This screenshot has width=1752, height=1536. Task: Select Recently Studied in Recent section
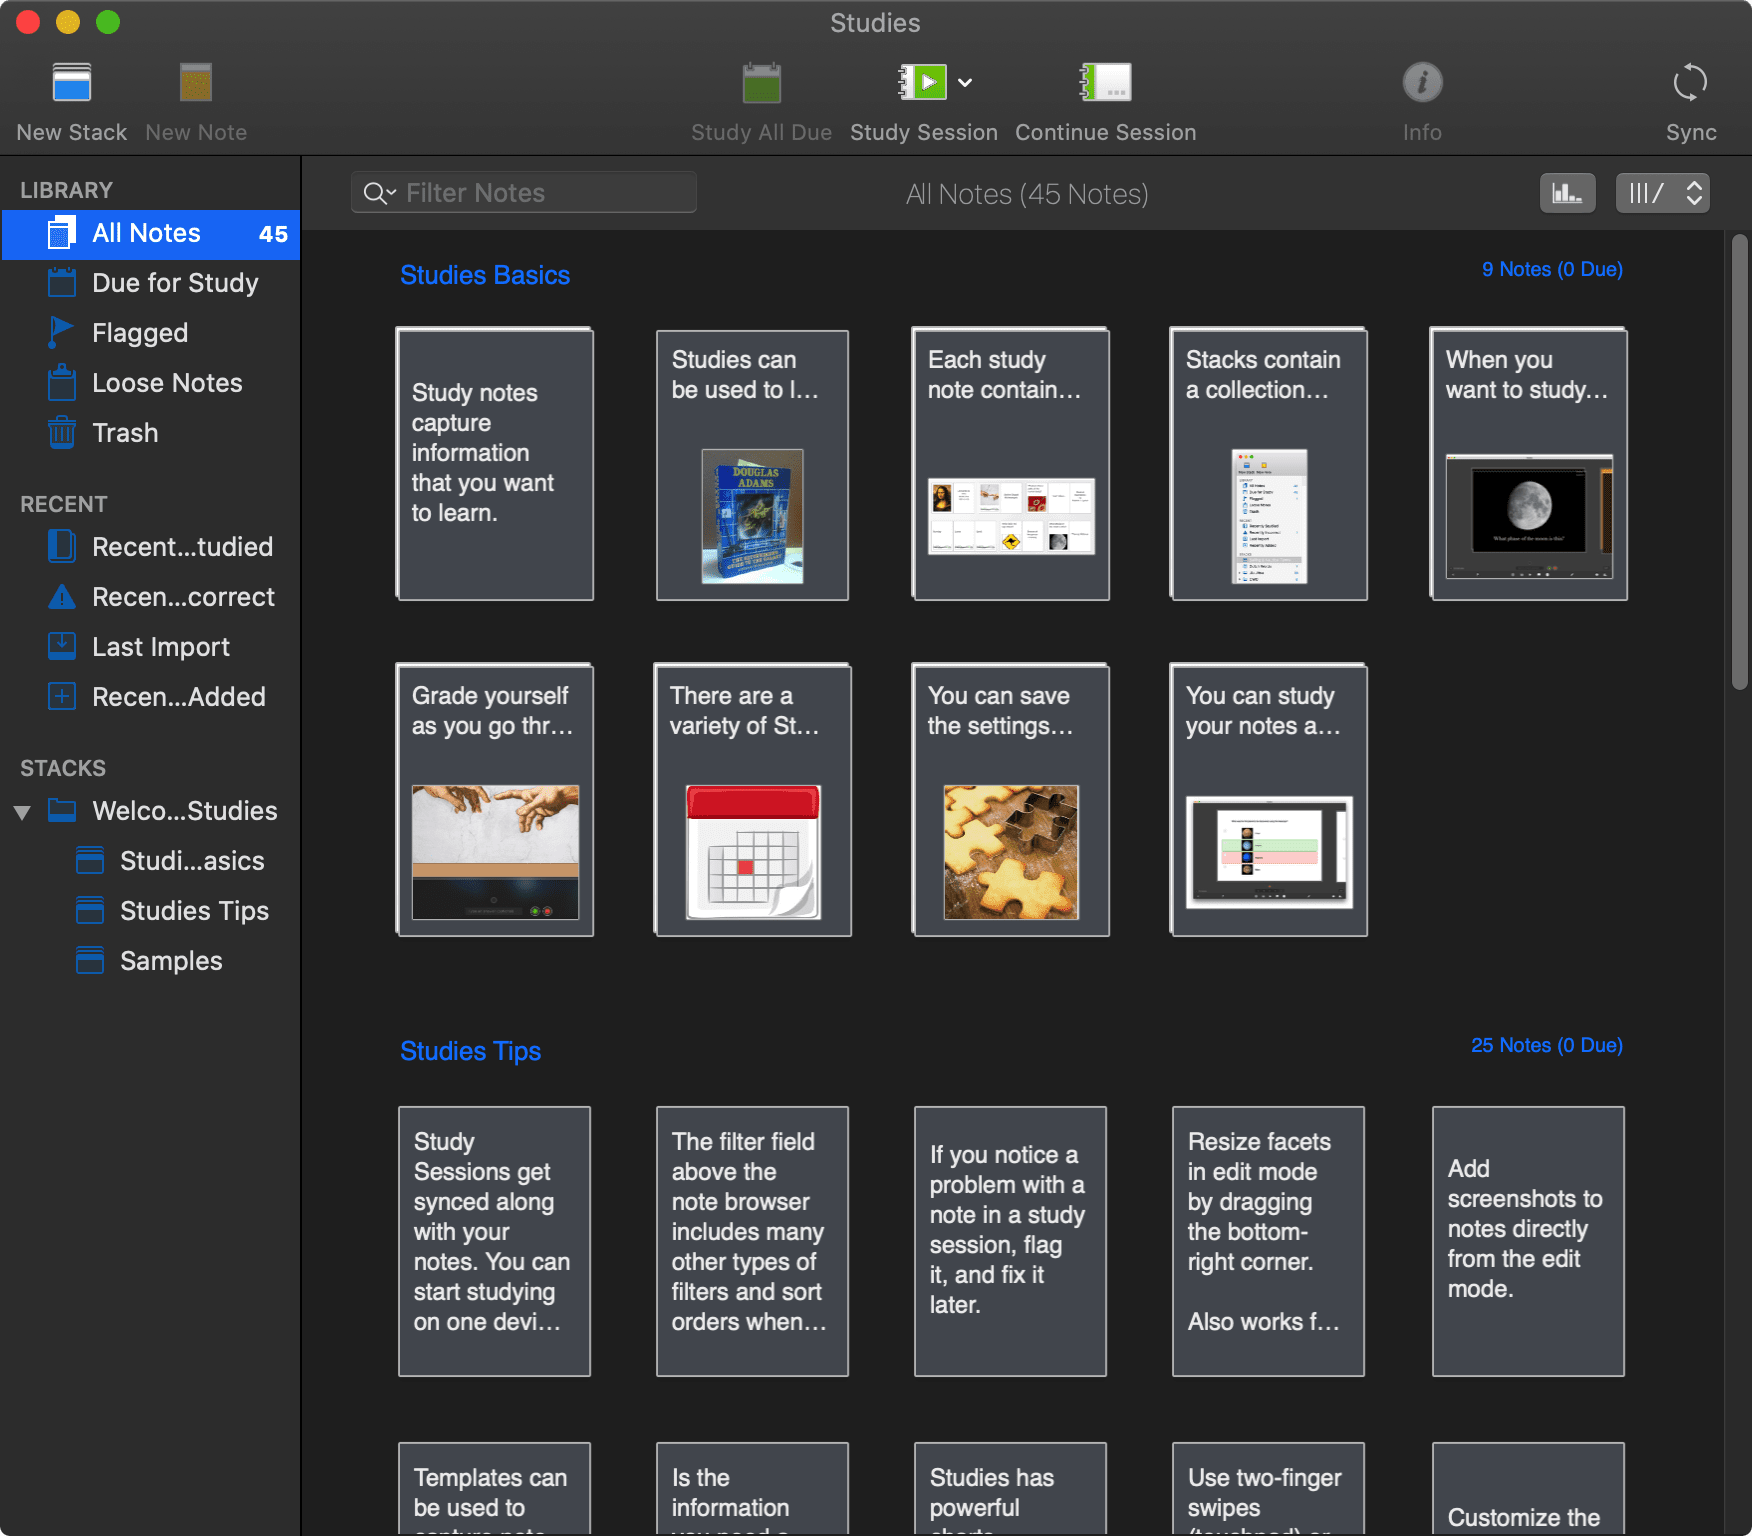click(x=151, y=548)
